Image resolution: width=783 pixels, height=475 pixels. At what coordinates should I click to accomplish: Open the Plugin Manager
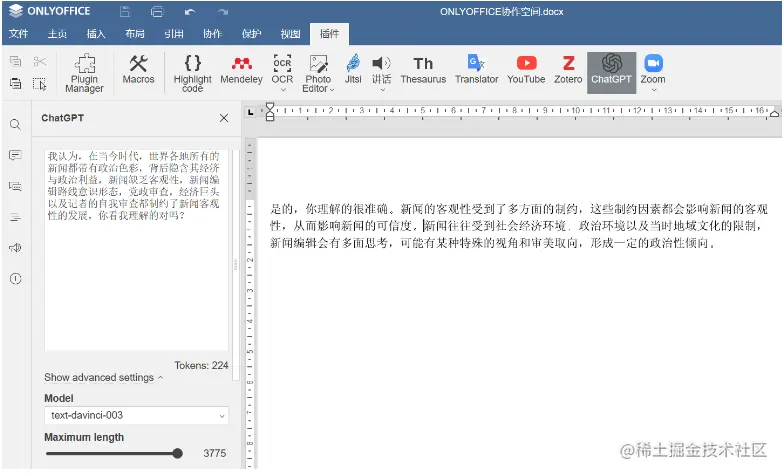(x=84, y=73)
